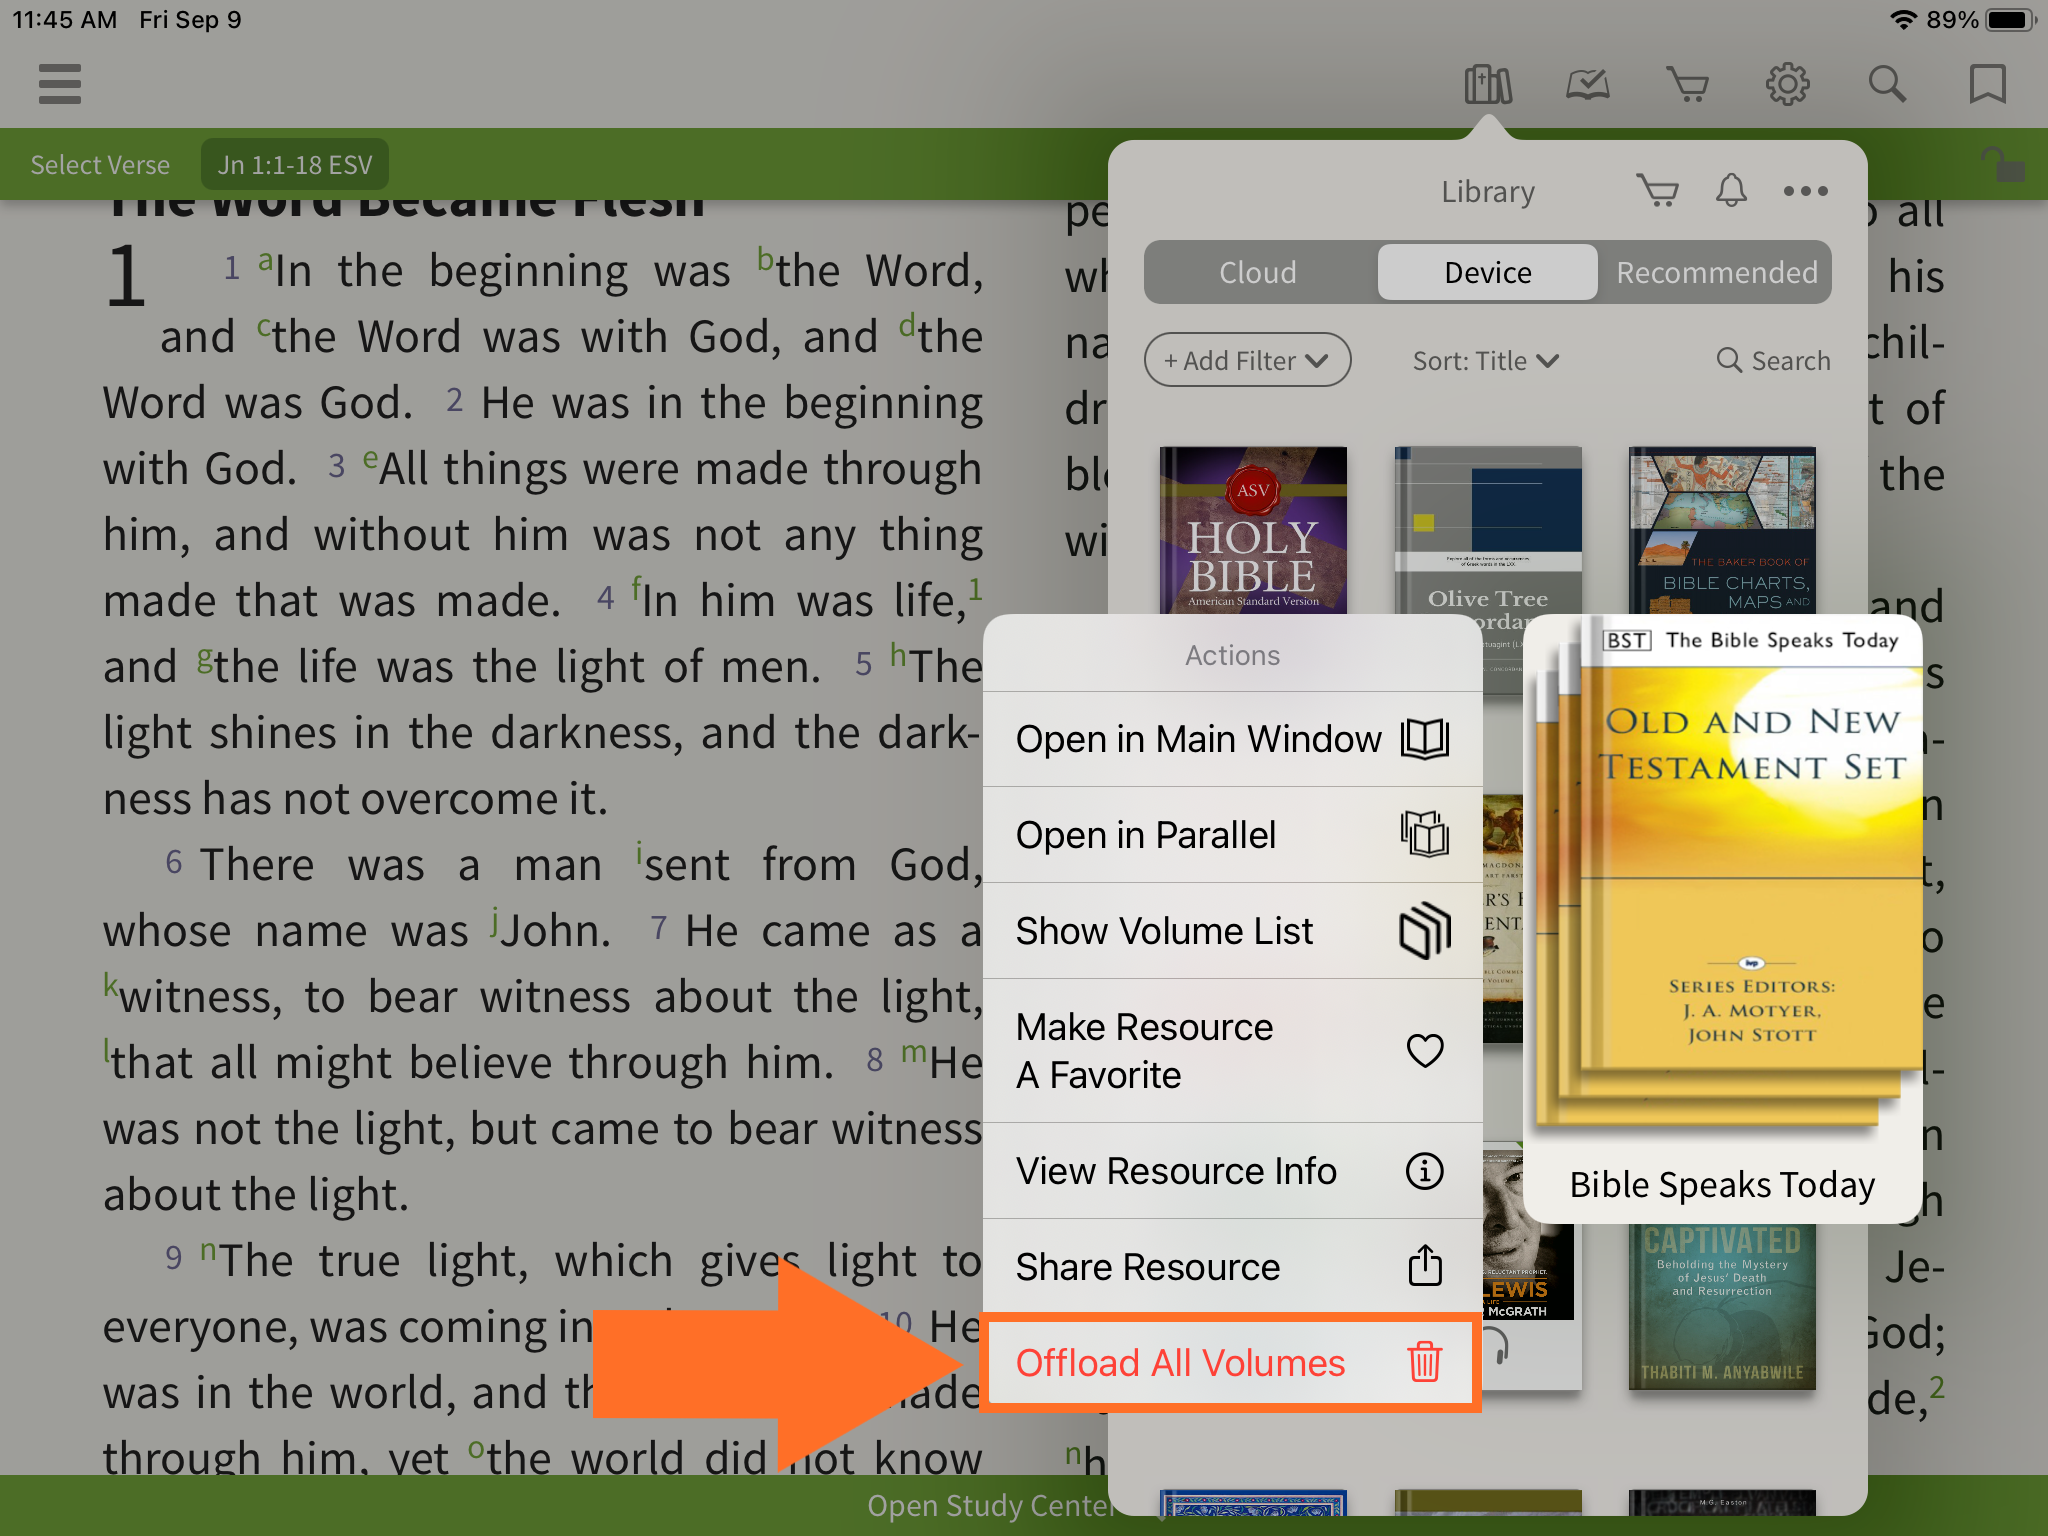Choose Open in Main Window
2048x1536 pixels.
coord(1232,739)
